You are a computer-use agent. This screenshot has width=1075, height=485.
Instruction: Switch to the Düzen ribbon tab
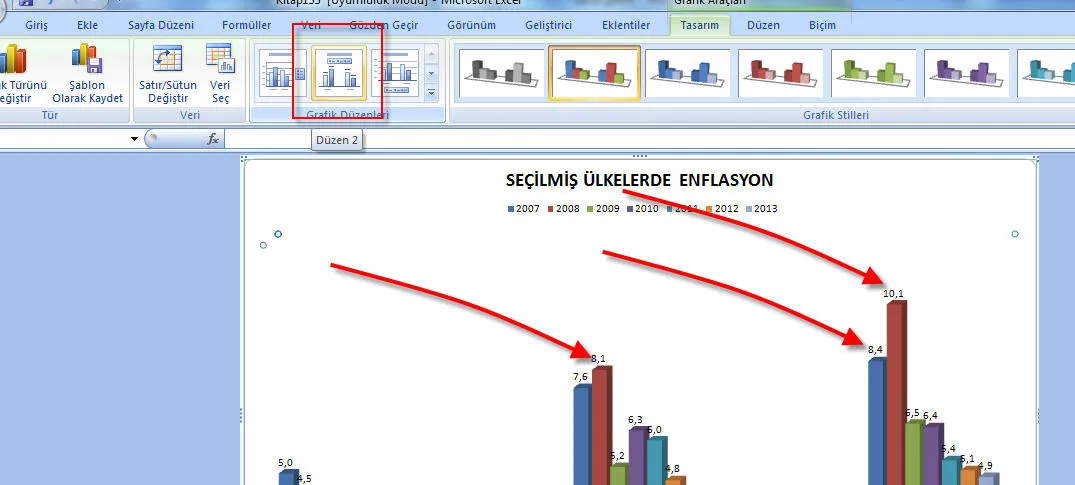(x=762, y=25)
